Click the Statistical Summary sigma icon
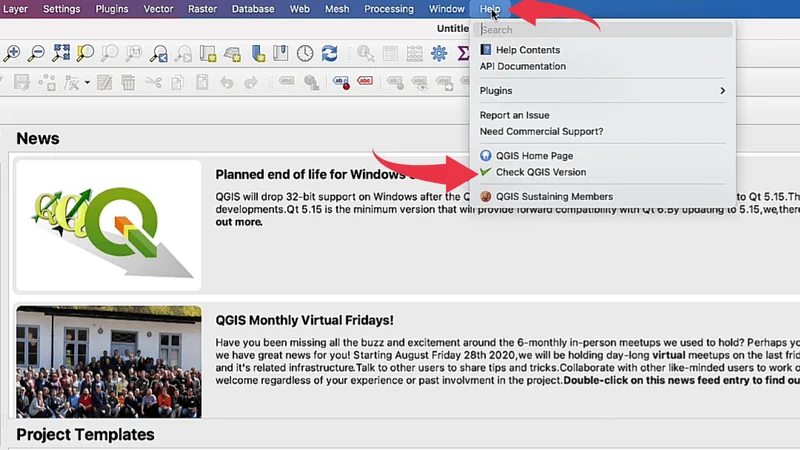This screenshot has height=450, width=800. (463, 53)
